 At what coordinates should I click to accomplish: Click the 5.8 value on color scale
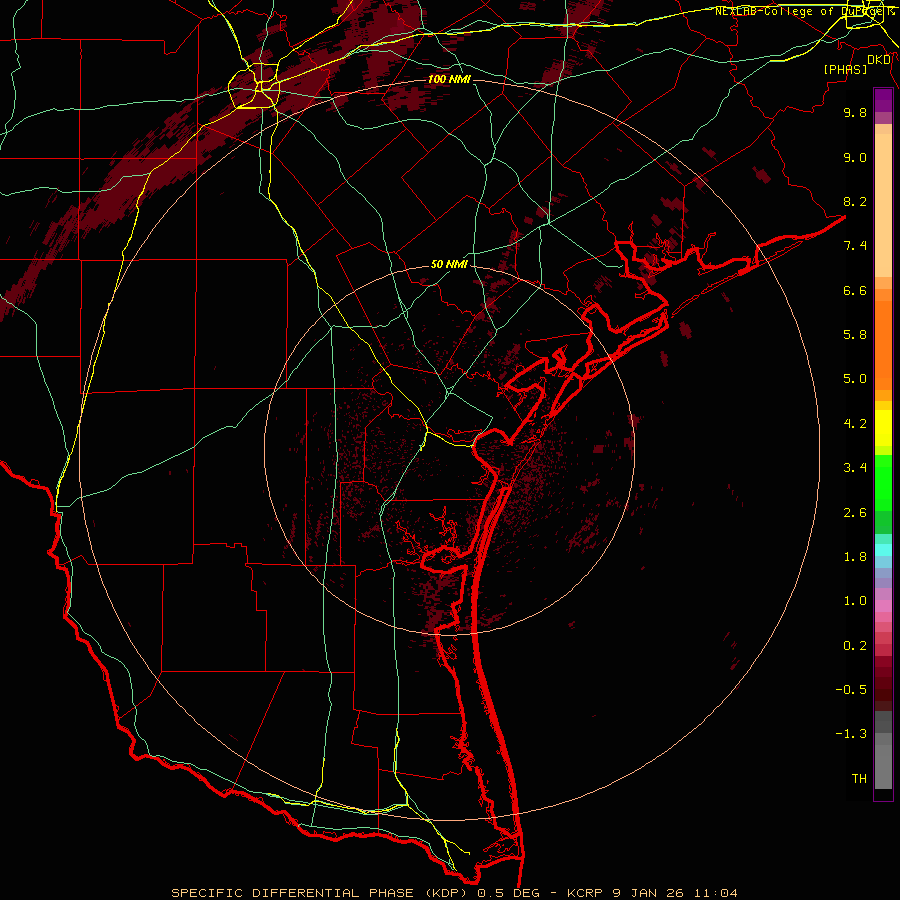(855, 335)
